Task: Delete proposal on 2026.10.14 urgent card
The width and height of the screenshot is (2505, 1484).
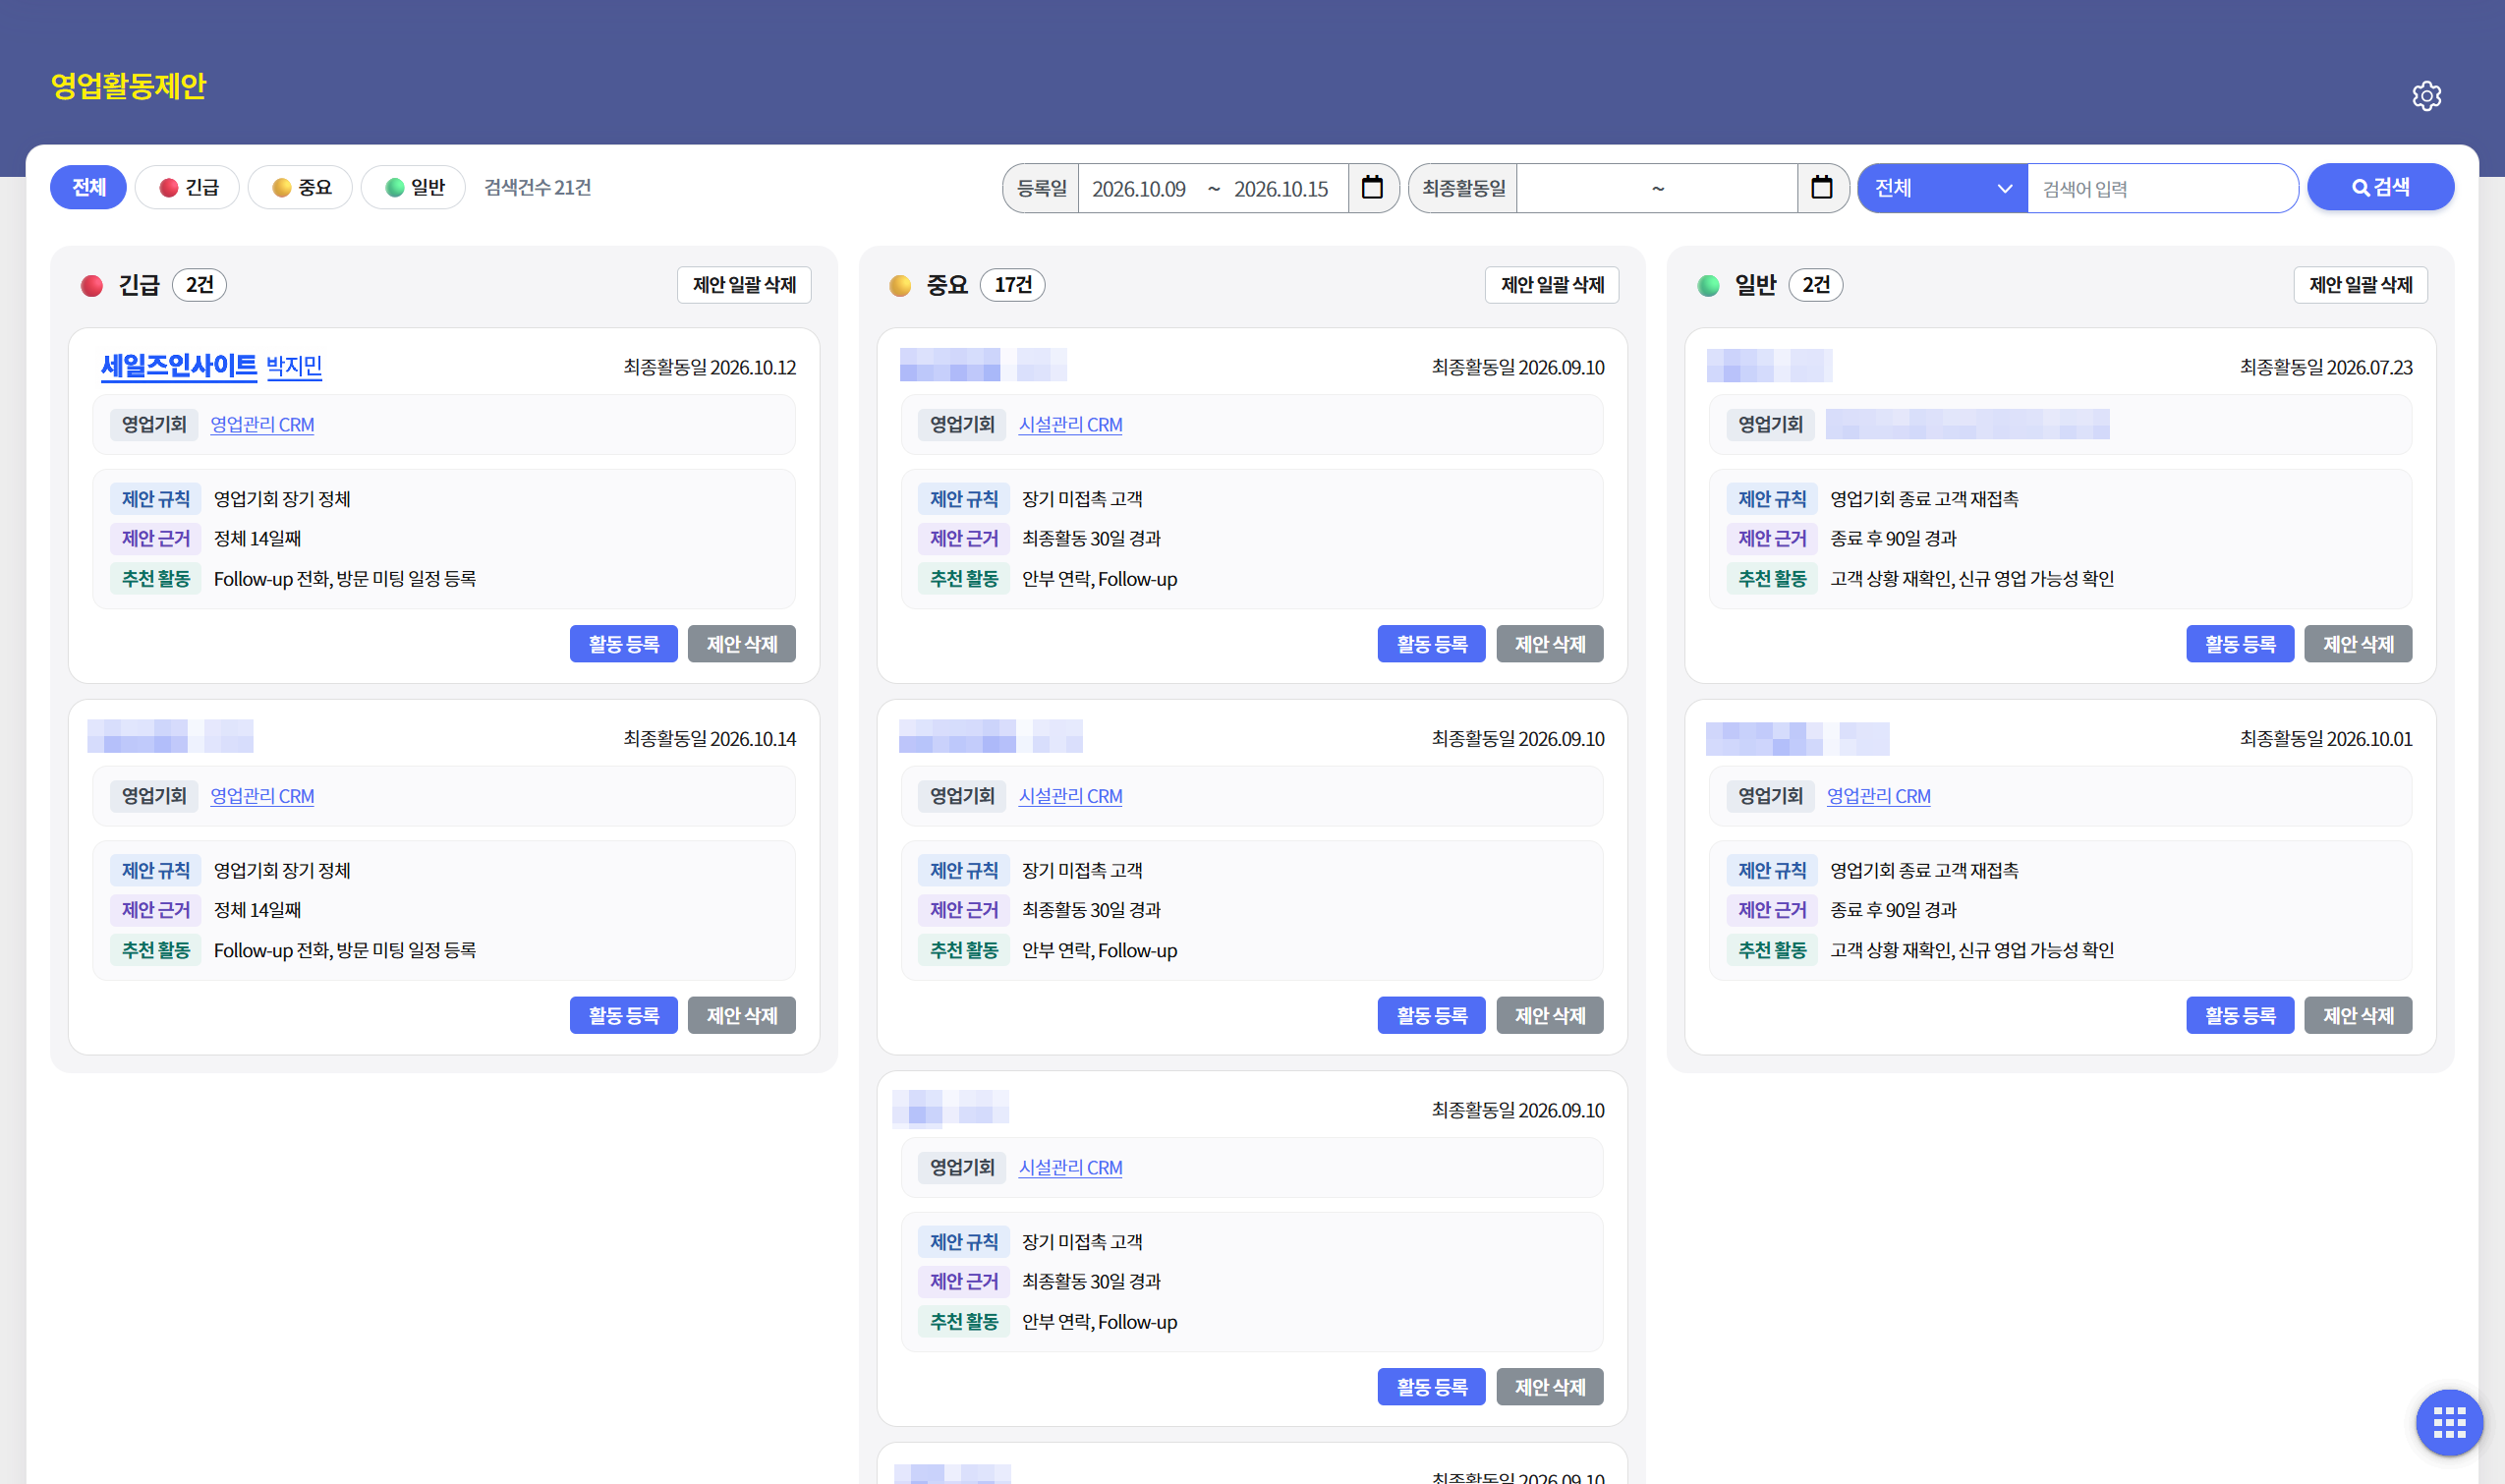Action: coord(742,1015)
